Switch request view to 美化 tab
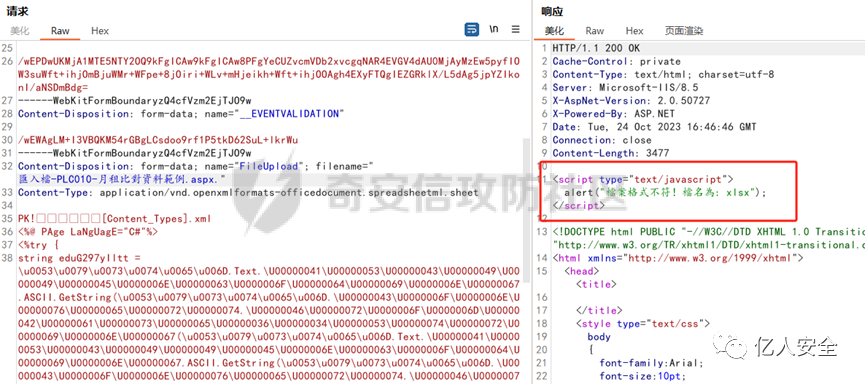 (20, 31)
